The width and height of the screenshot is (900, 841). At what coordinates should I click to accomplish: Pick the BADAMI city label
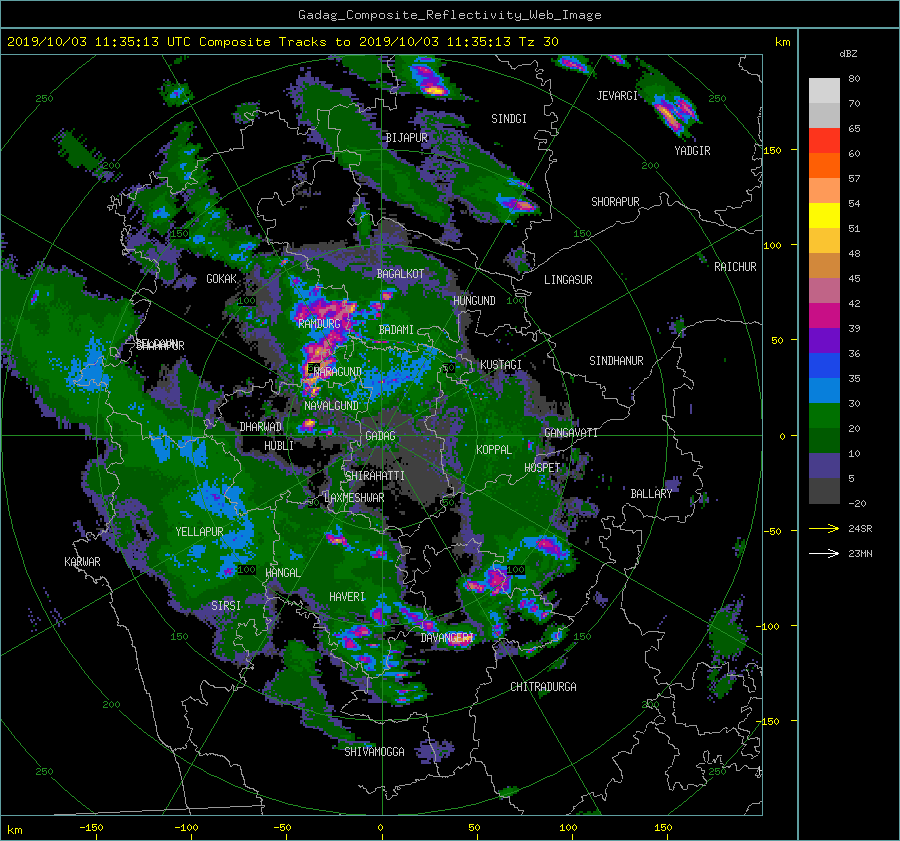(396, 330)
